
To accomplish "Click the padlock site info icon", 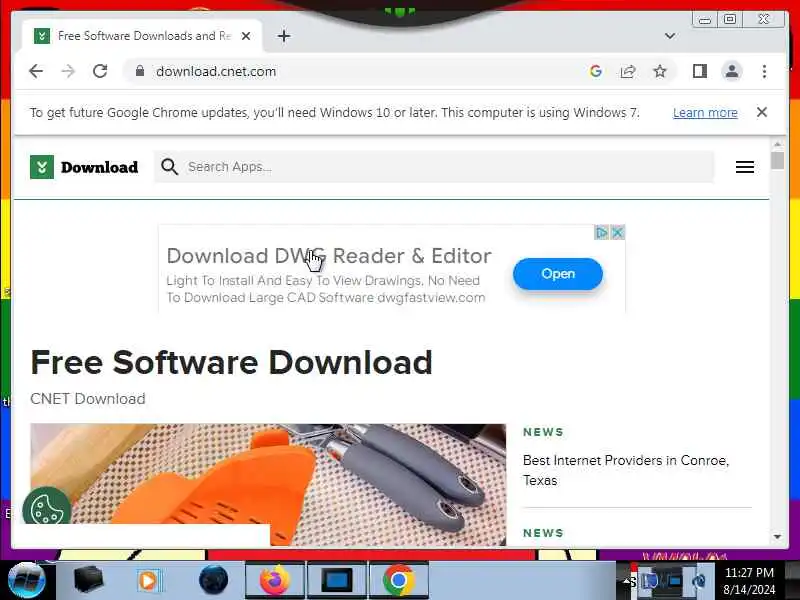I will click(140, 71).
